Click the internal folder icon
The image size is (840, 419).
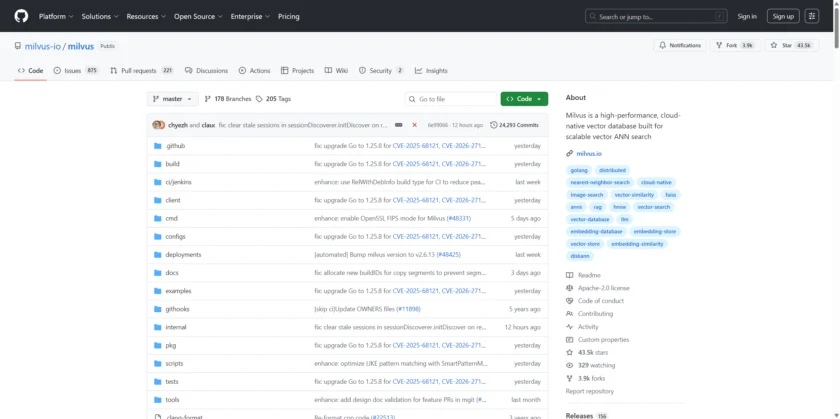click(158, 327)
